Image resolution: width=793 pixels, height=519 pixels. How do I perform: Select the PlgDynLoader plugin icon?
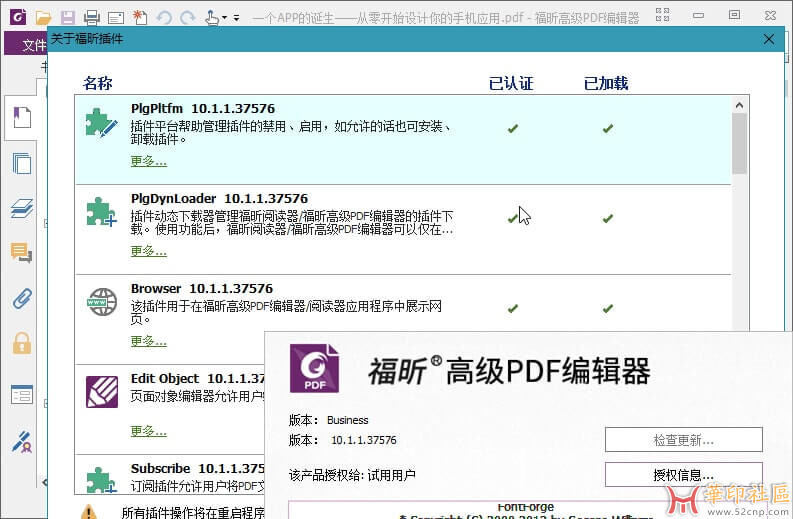tap(101, 211)
